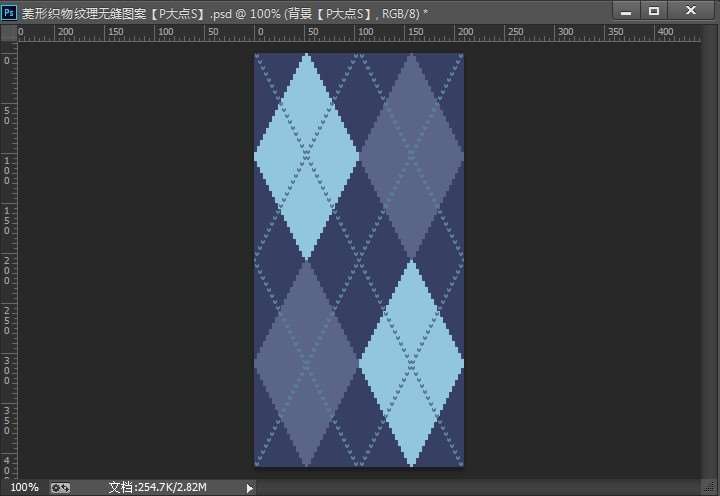The width and height of the screenshot is (720, 496).
Task: Maximize the document window
Action: (654, 11)
